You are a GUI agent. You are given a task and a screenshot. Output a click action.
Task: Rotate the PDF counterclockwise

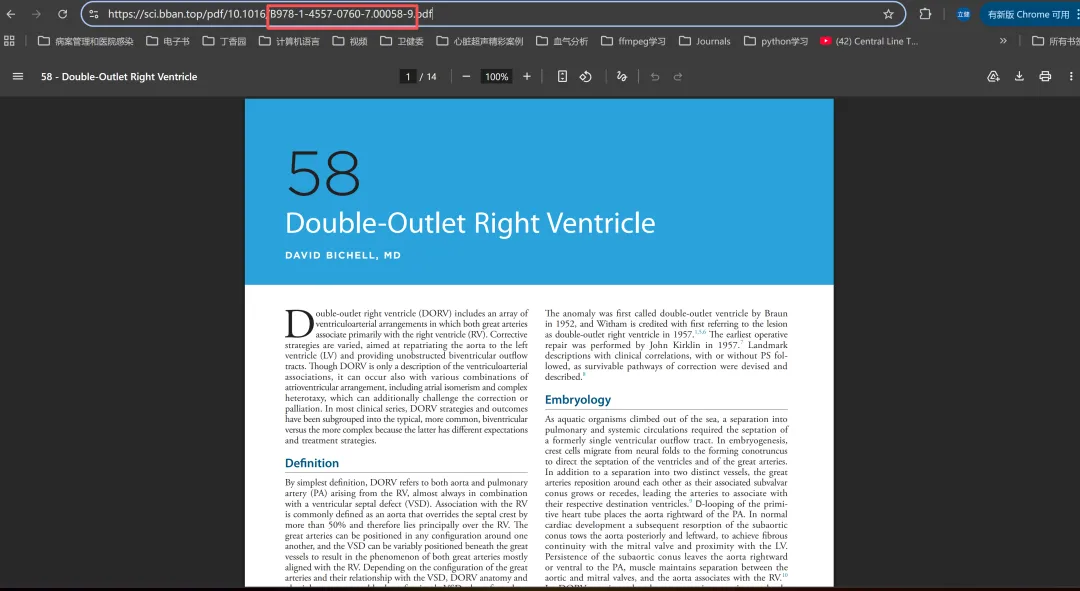pyautogui.click(x=585, y=76)
